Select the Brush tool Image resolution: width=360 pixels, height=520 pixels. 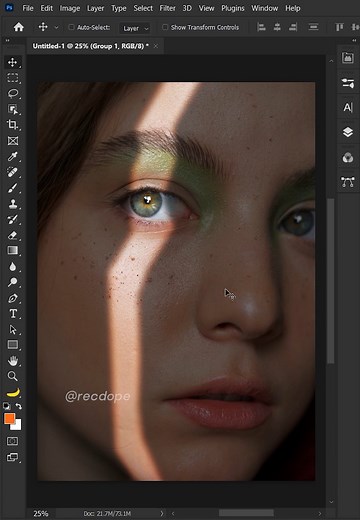(13, 188)
